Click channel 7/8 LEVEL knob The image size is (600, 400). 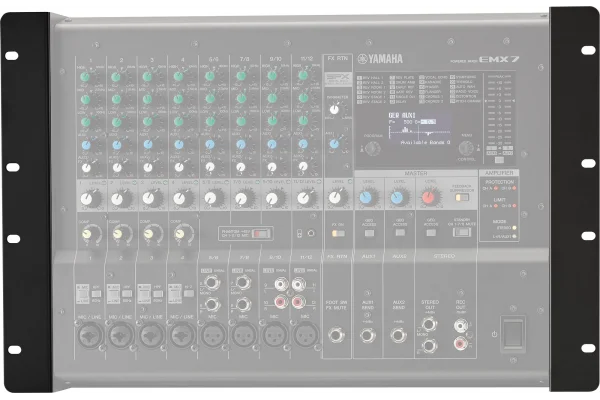point(241,198)
